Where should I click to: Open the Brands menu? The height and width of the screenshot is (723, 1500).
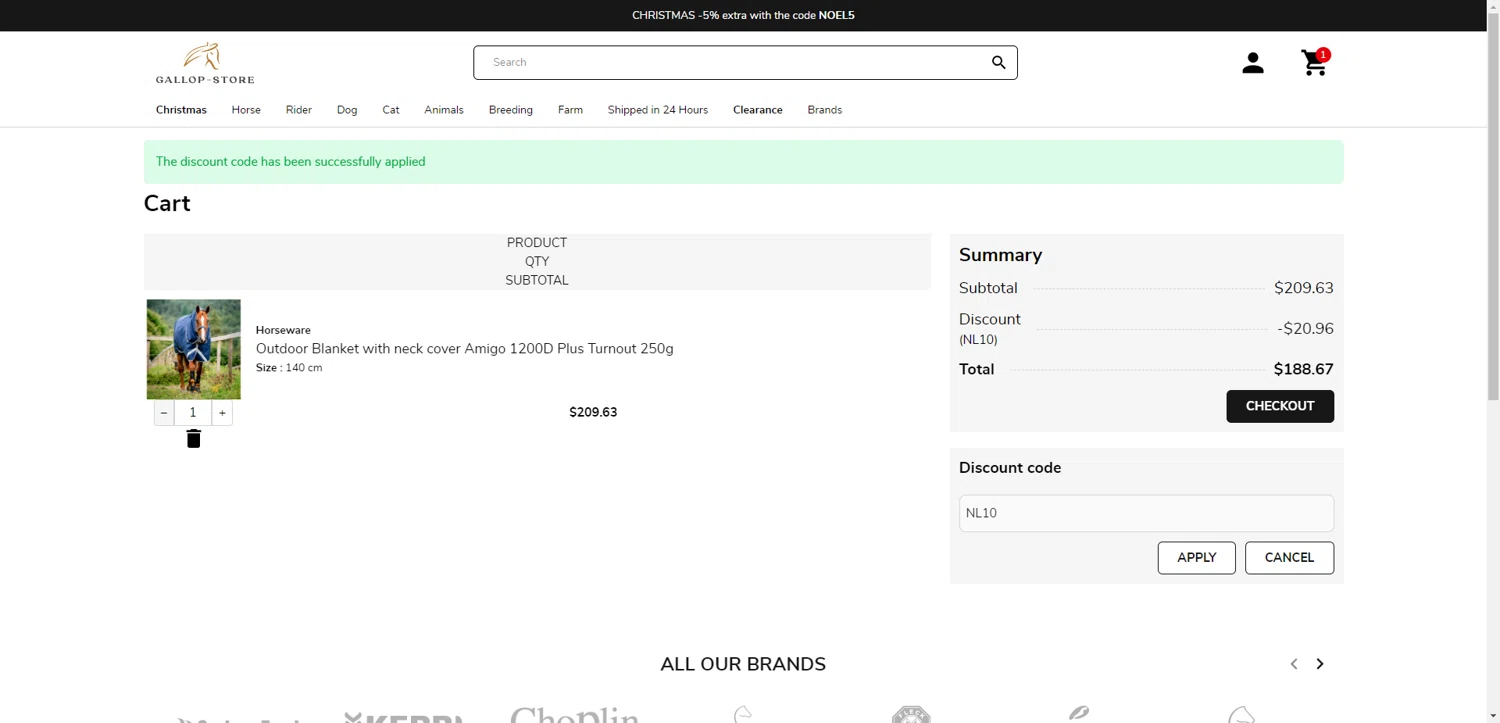825,110
